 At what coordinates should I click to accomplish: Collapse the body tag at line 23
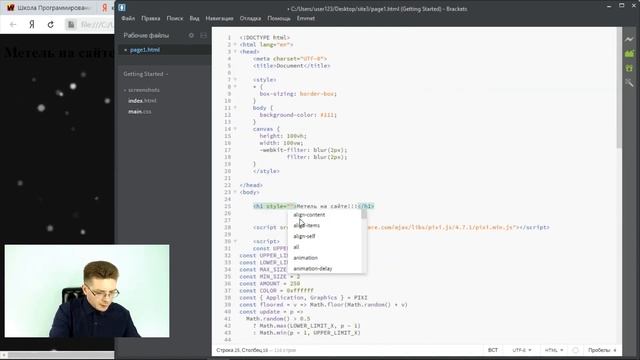pos(235,192)
